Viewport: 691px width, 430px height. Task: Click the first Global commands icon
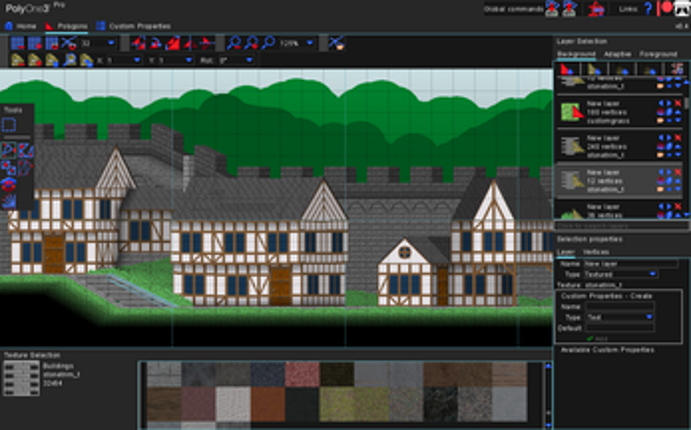pos(551,9)
